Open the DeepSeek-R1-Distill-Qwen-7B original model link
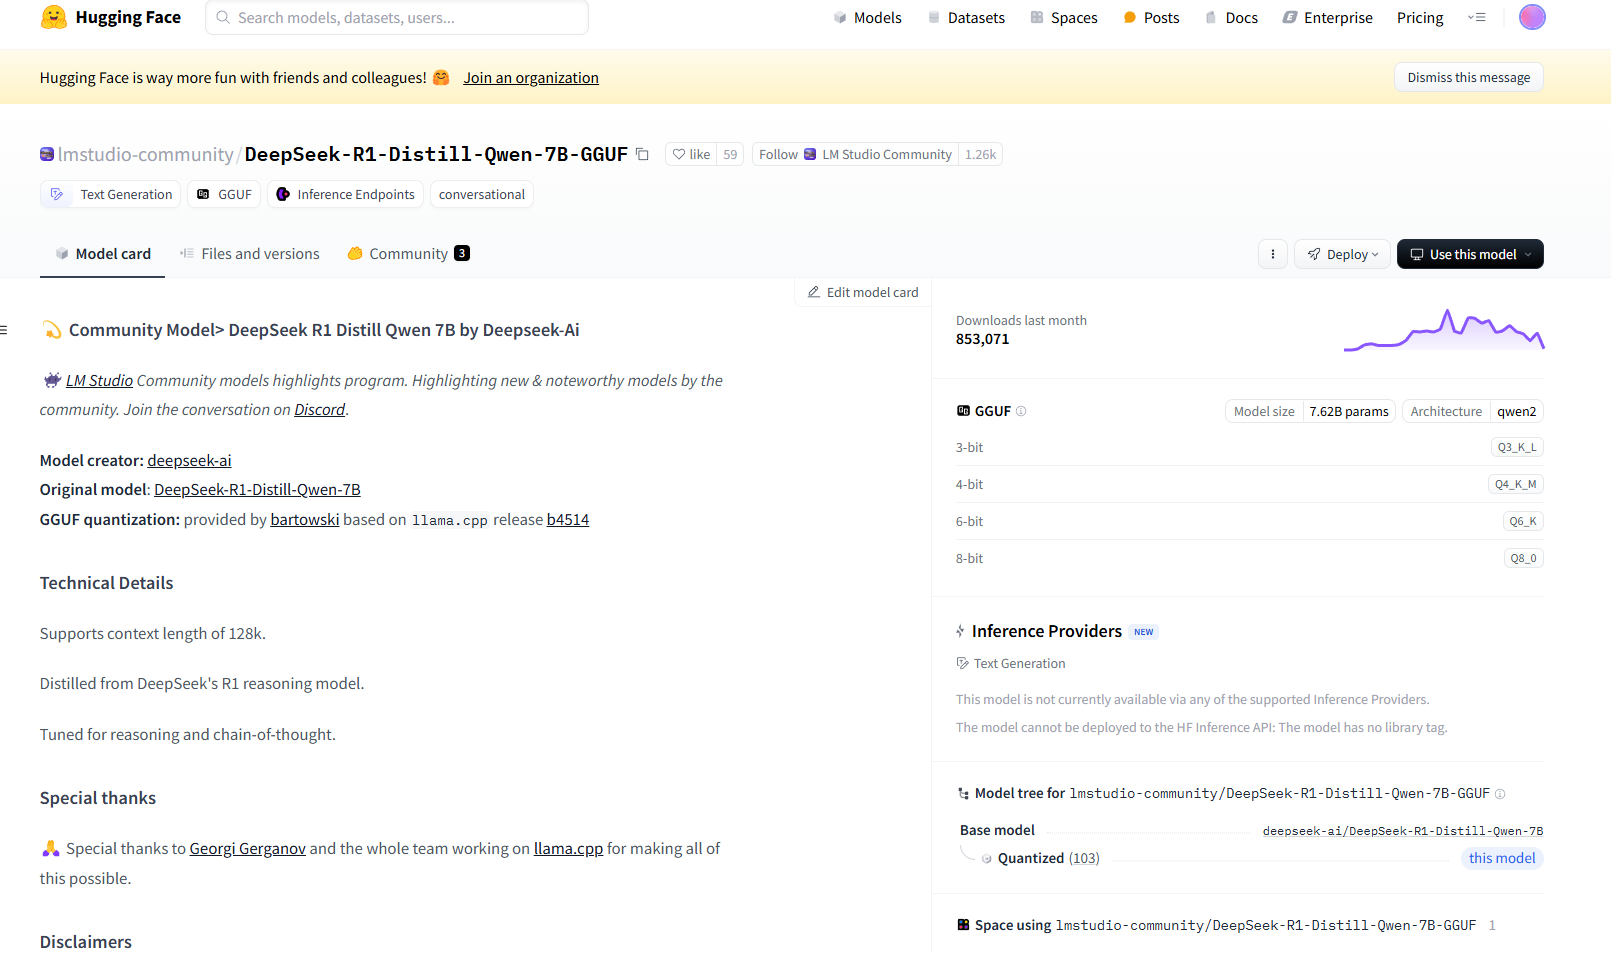Screen dimensions: 1611x953 tap(257, 490)
